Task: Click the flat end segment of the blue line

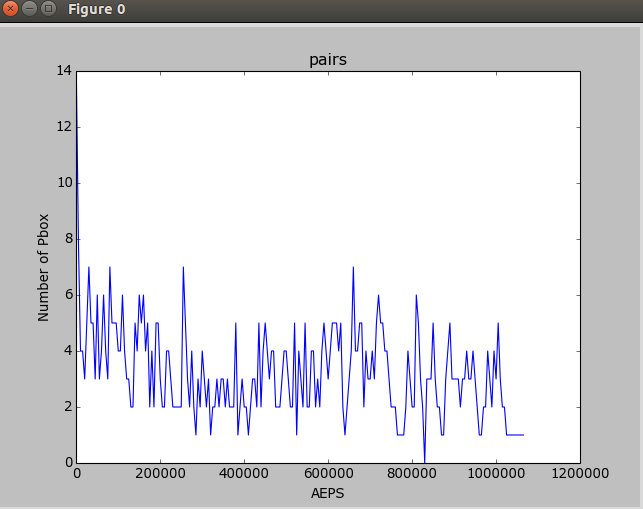Action: [x=515, y=435]
